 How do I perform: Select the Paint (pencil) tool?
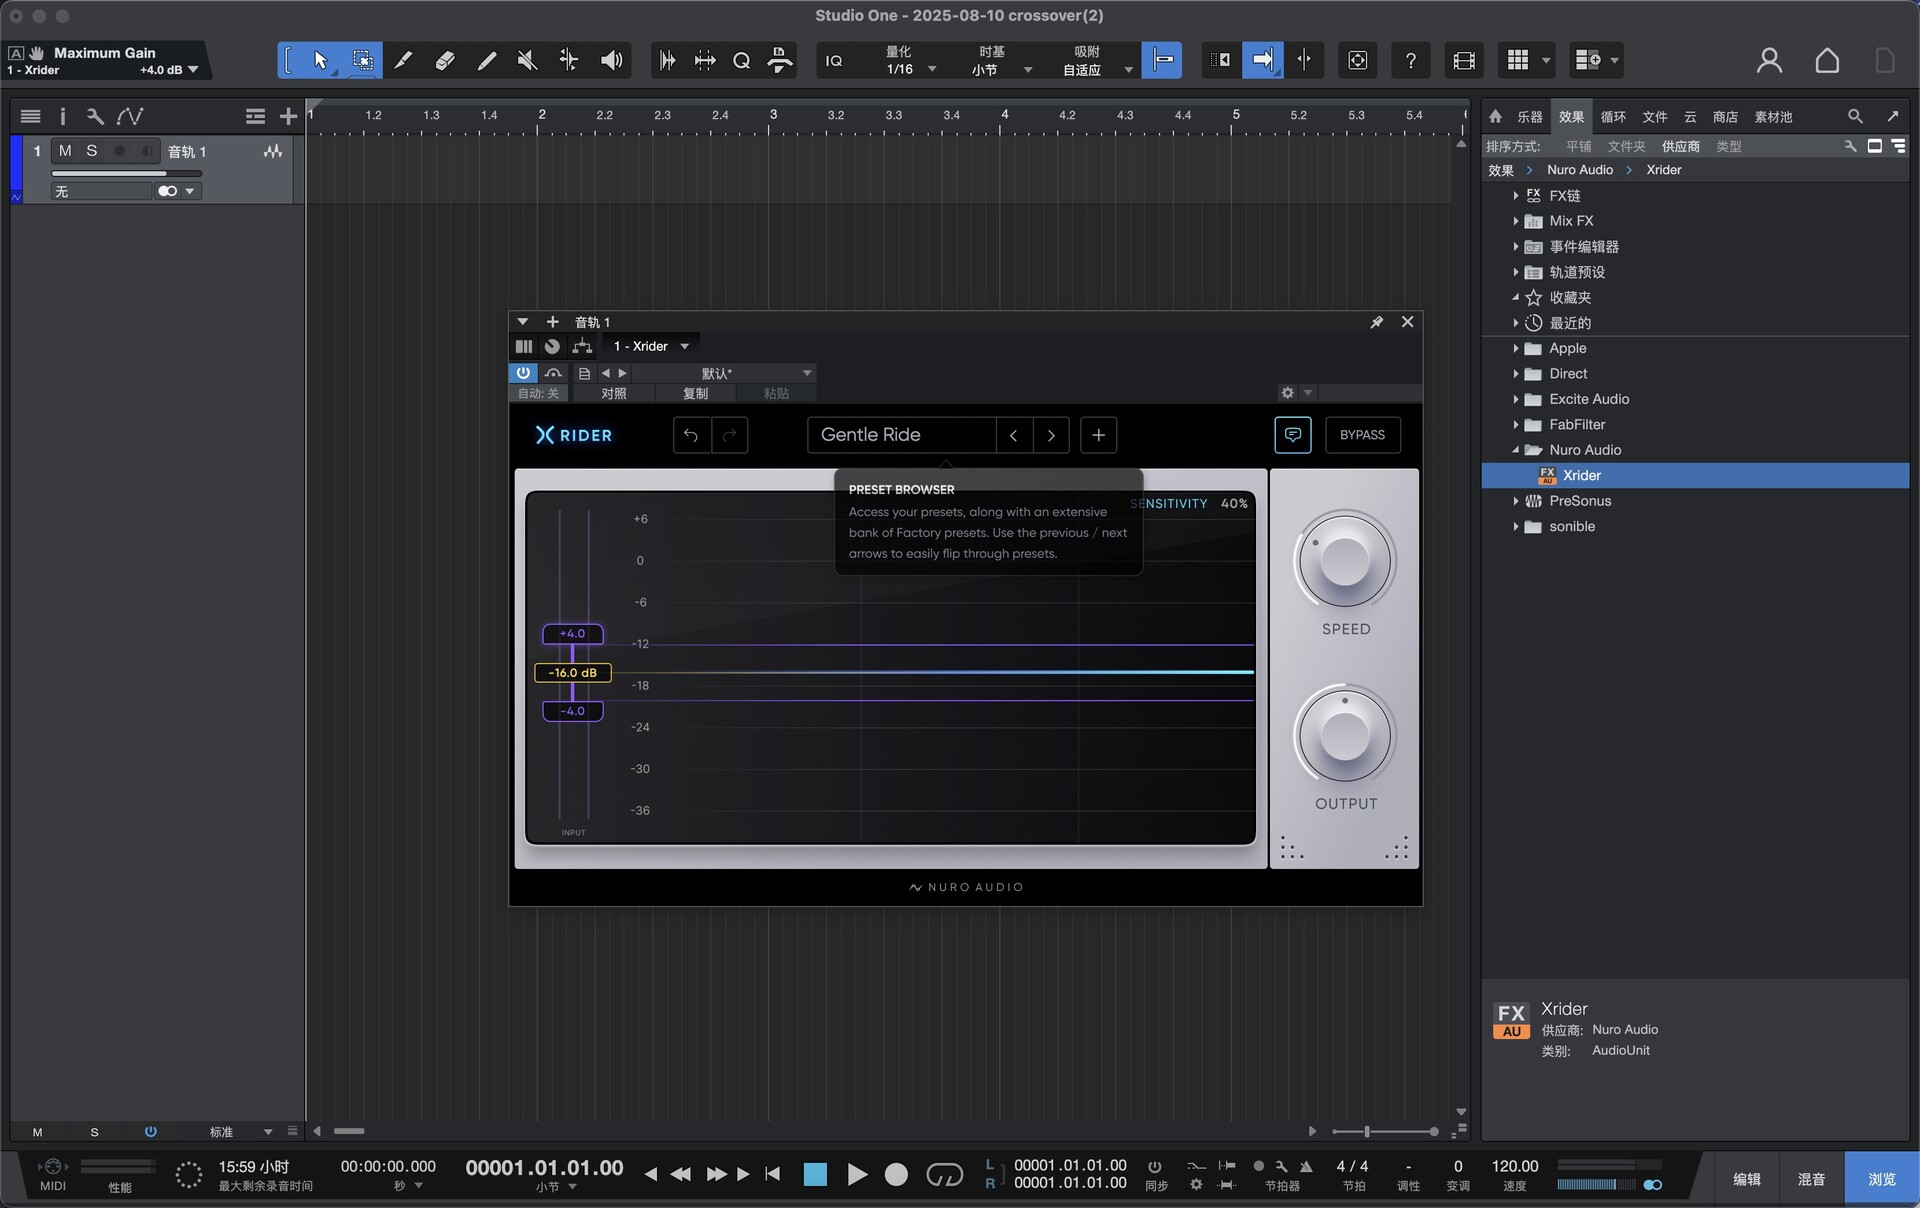(x=487, y=61)
